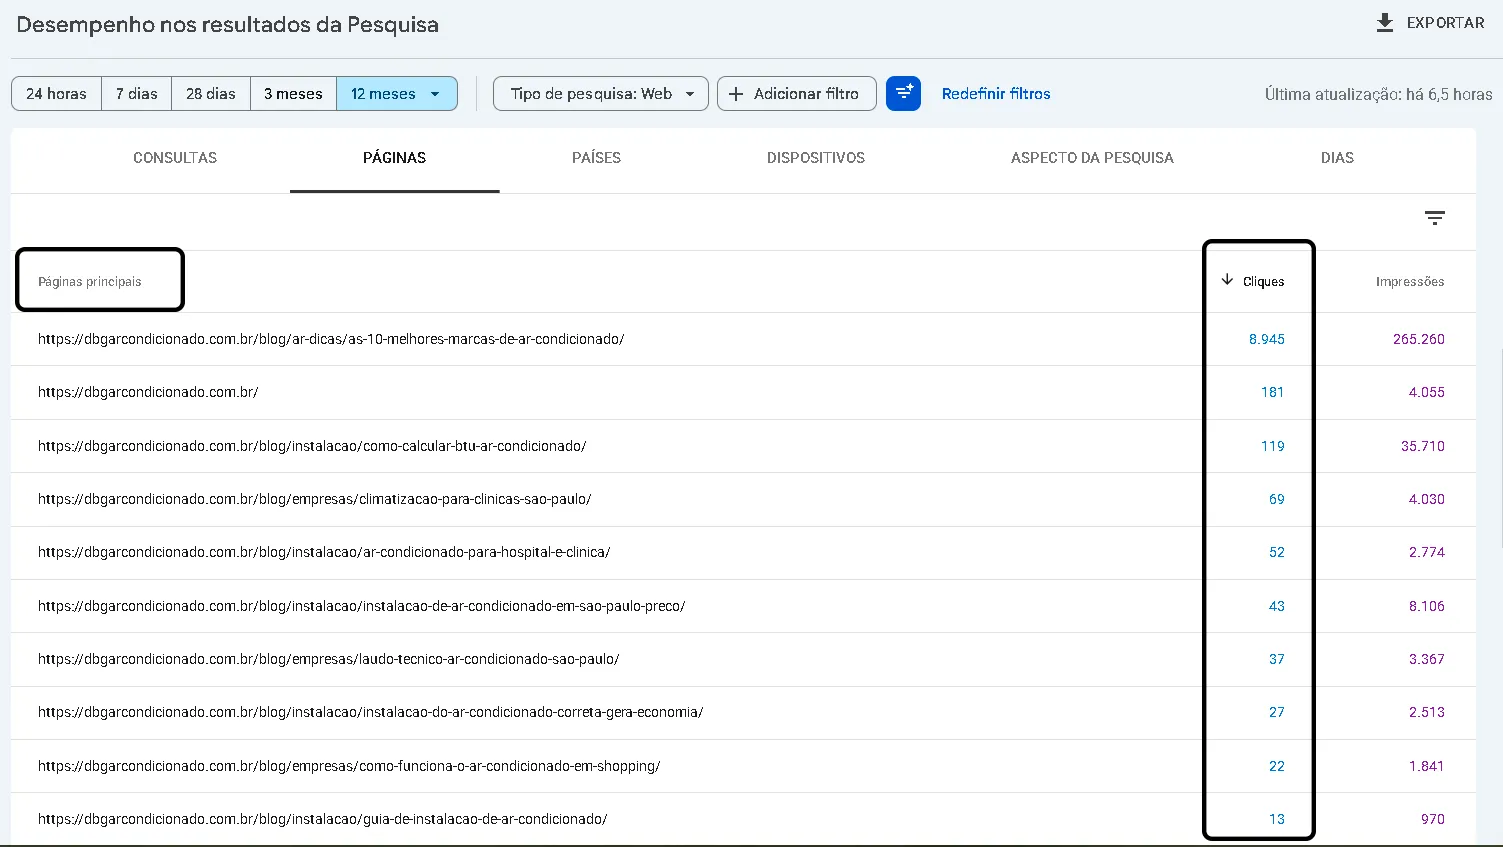This screenshot has width=1503, height=847.
Task: Open the climatizacao-para-clinicas-sao-paulo page row
Action: point(743,499)
